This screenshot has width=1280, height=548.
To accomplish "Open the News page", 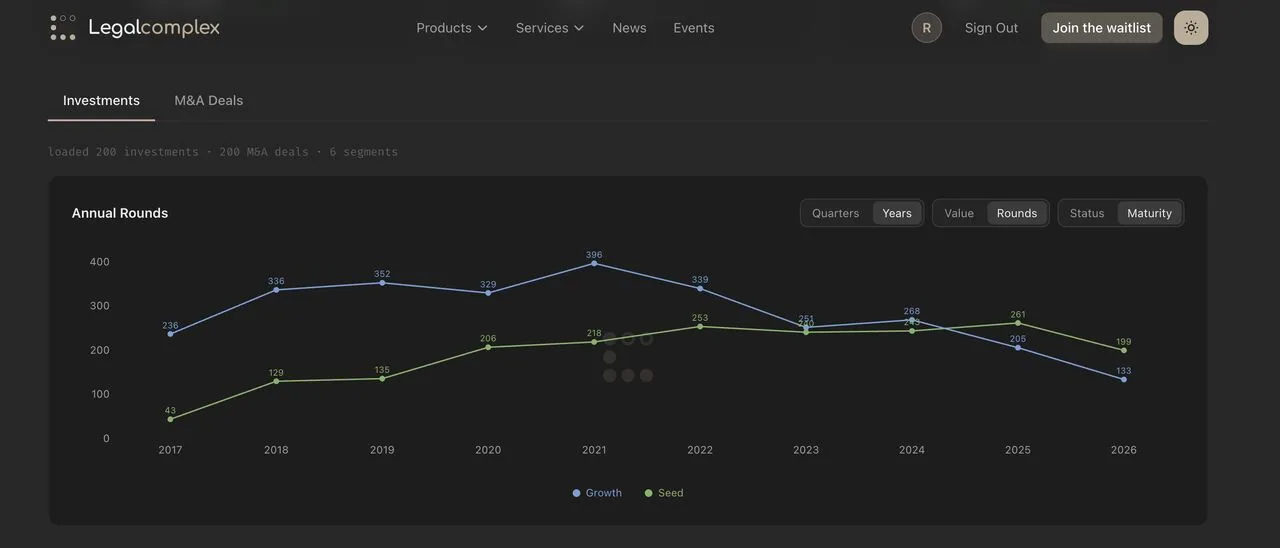I will [x=629, y=28].
